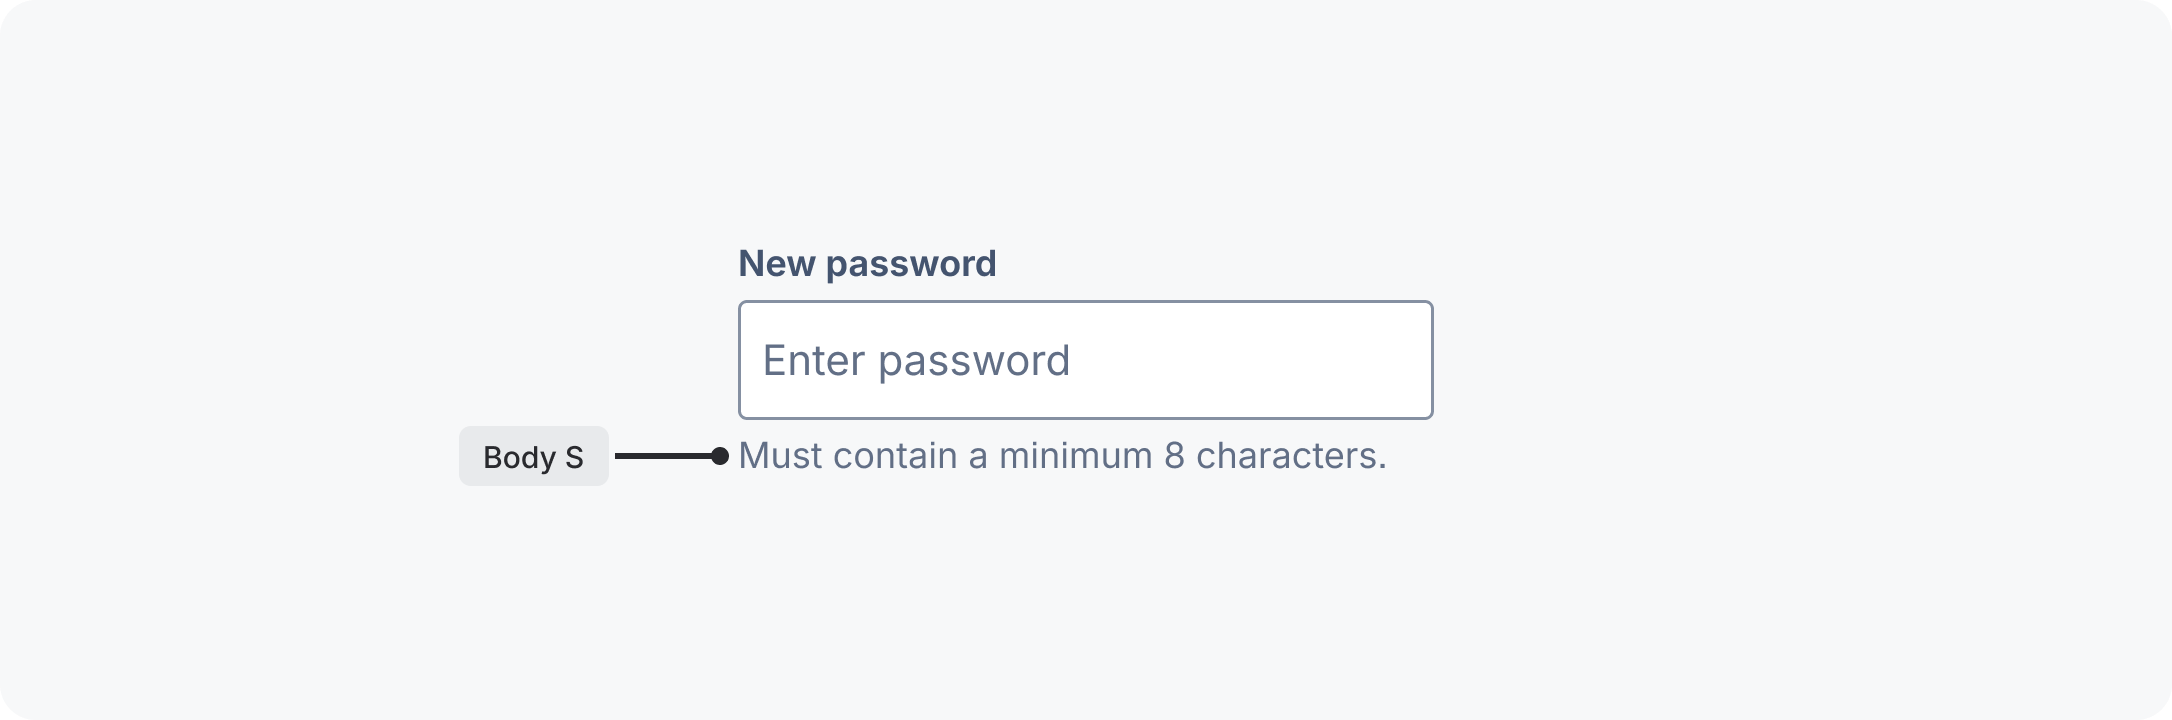2172x720 pixels.
Task: Click the word "password" in the bold label
Action: (911, 264)
